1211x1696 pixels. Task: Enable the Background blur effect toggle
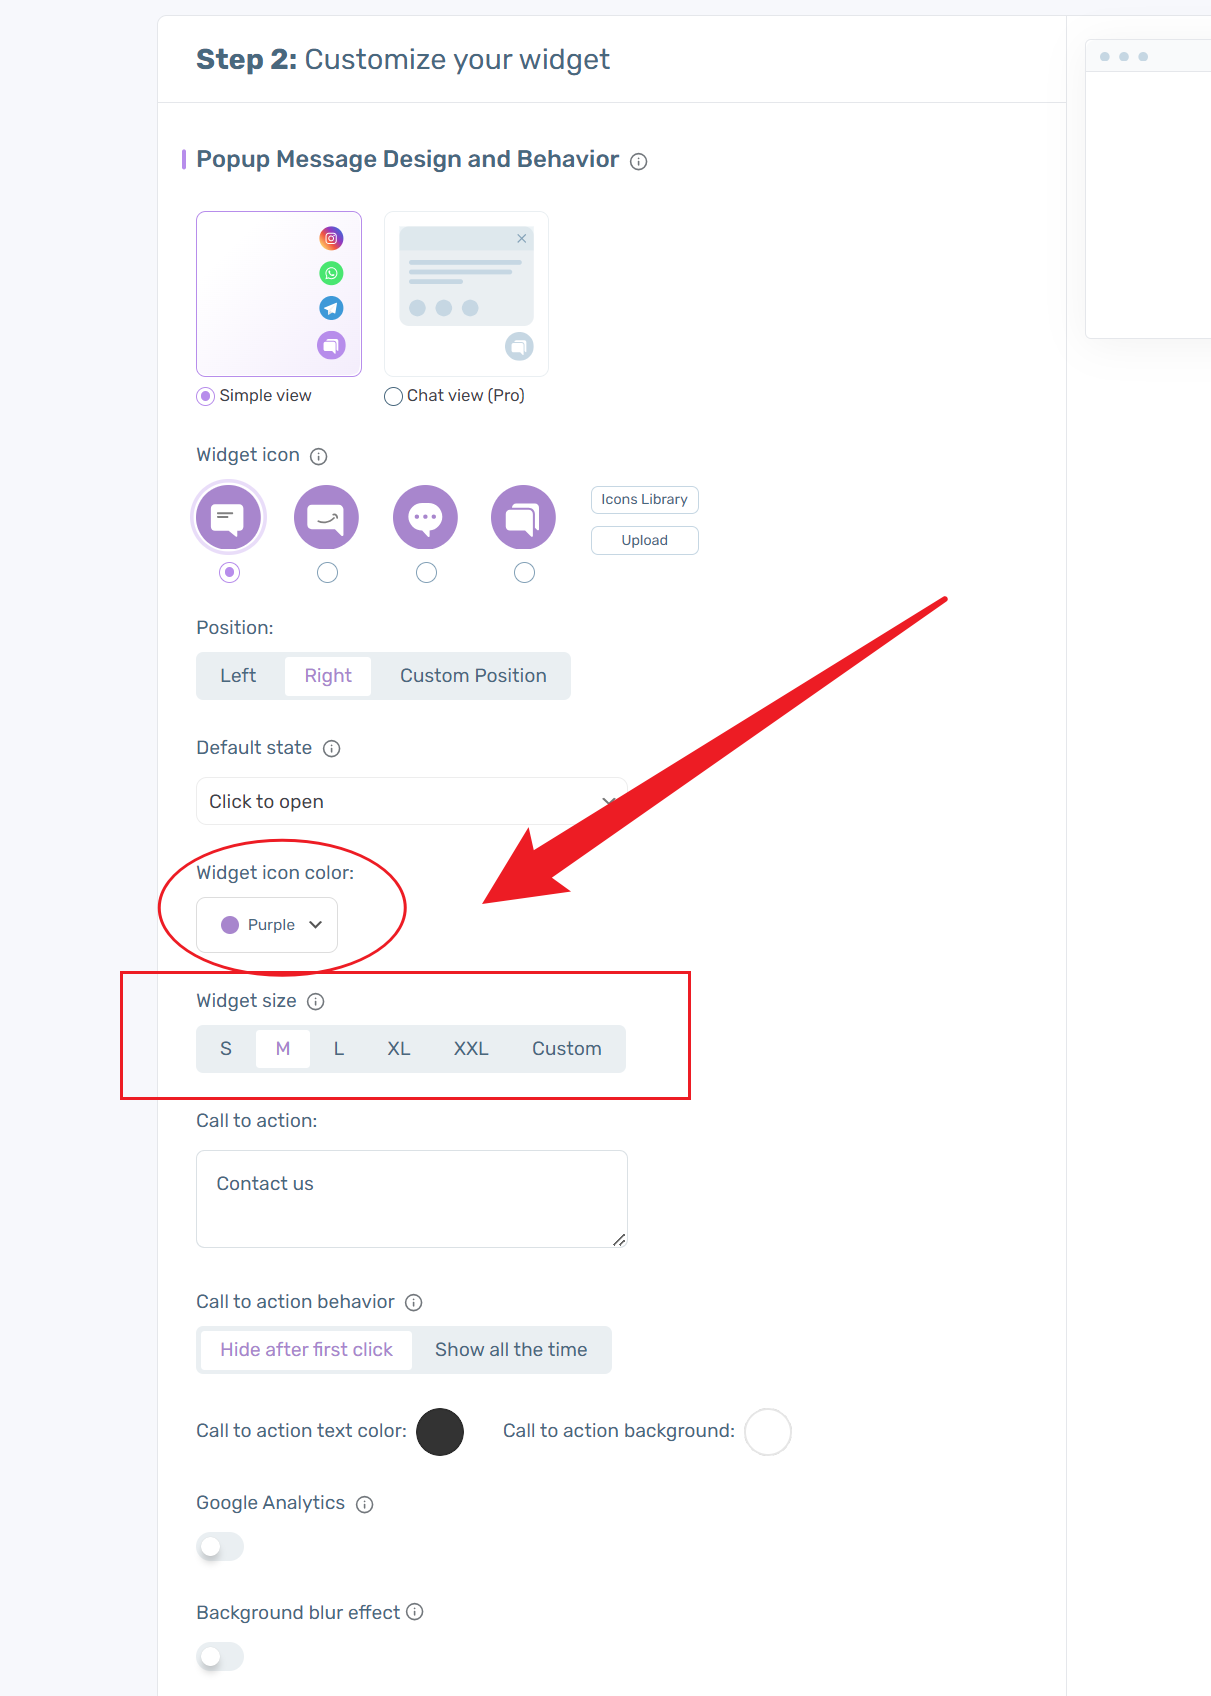point(220,1656)
